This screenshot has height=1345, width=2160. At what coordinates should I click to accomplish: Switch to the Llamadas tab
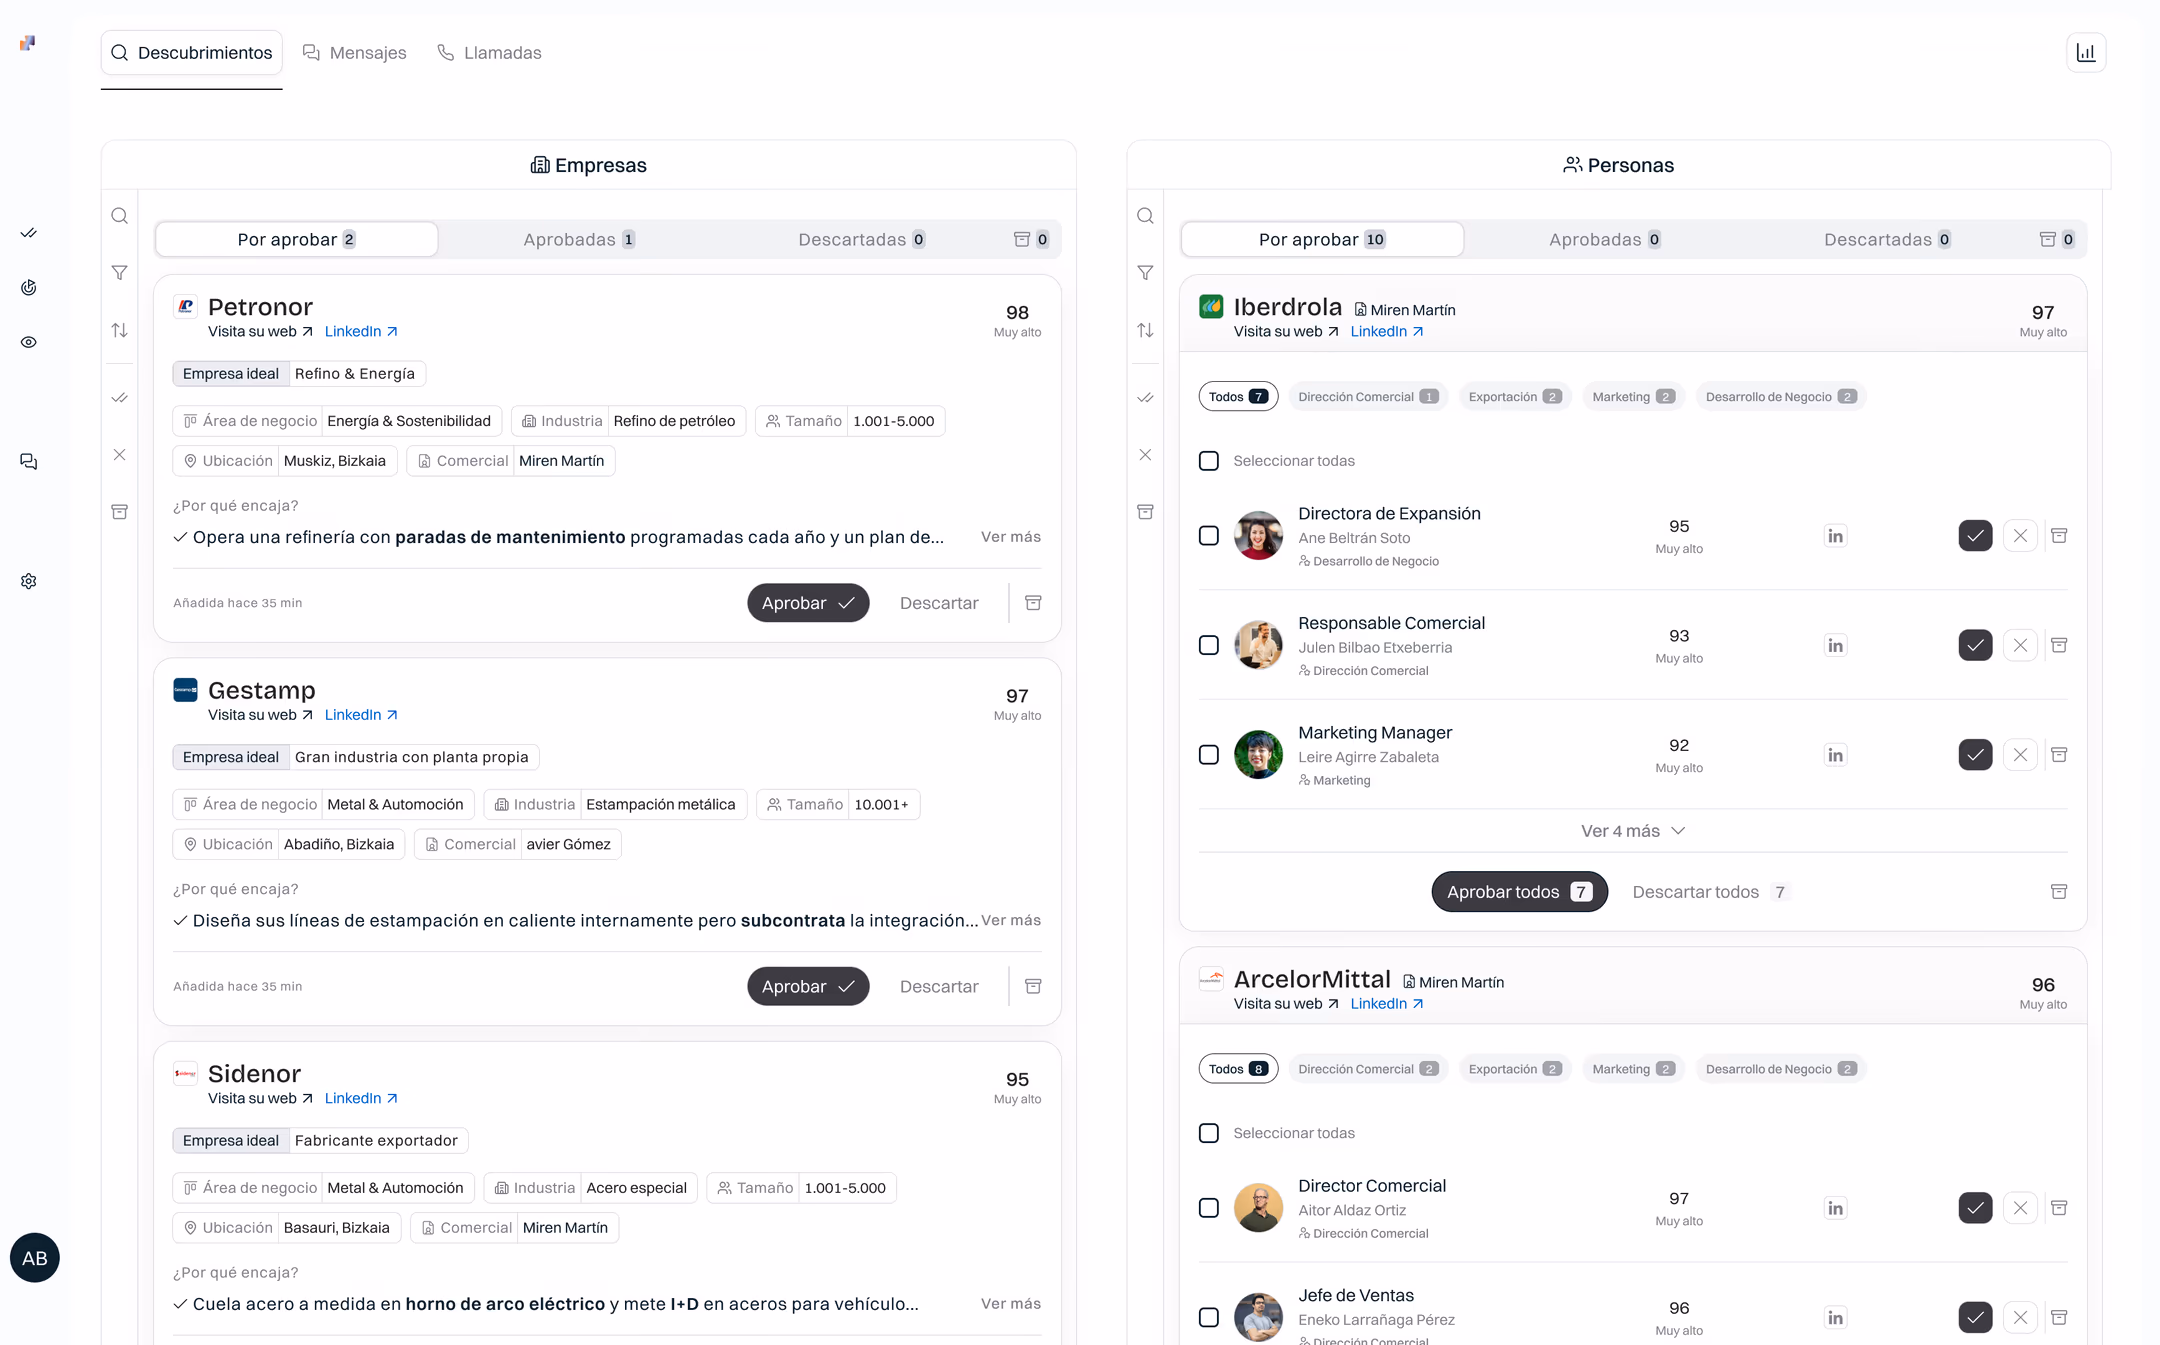pos(489,52)
